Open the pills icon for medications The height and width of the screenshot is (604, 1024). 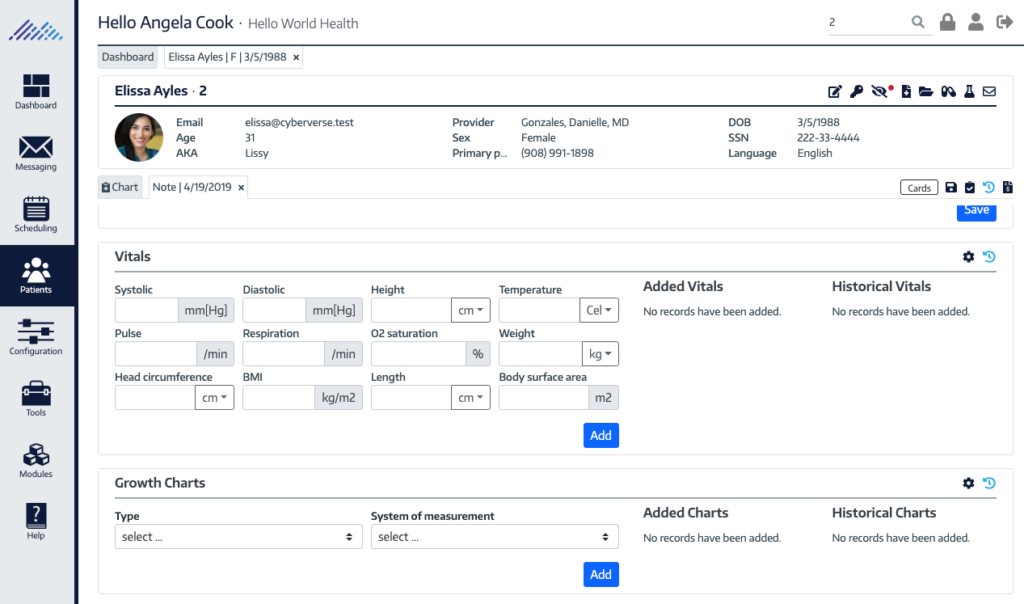(x=946, y=91)
